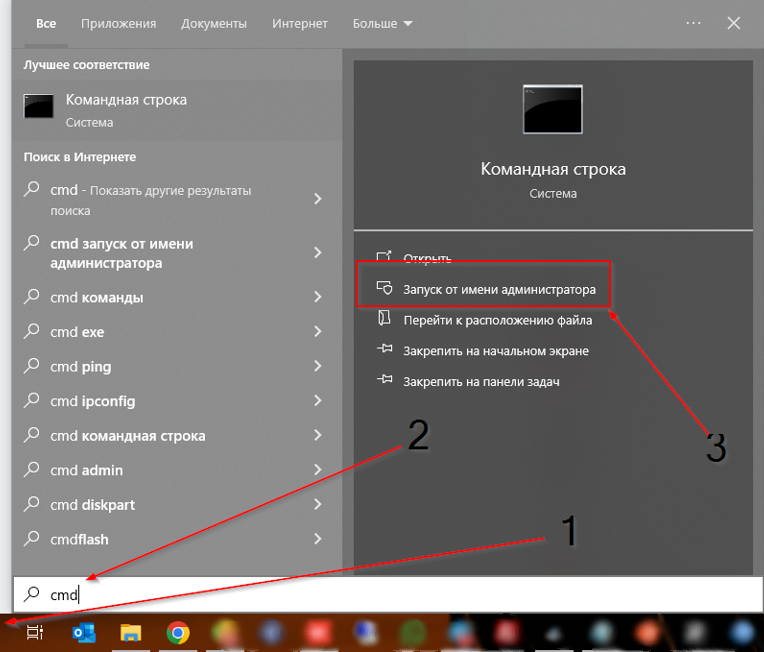Click Закрепить на начальном экране
Image resolution: width=764 pixels, height=652 pixels.
click(x=496, y=351)
